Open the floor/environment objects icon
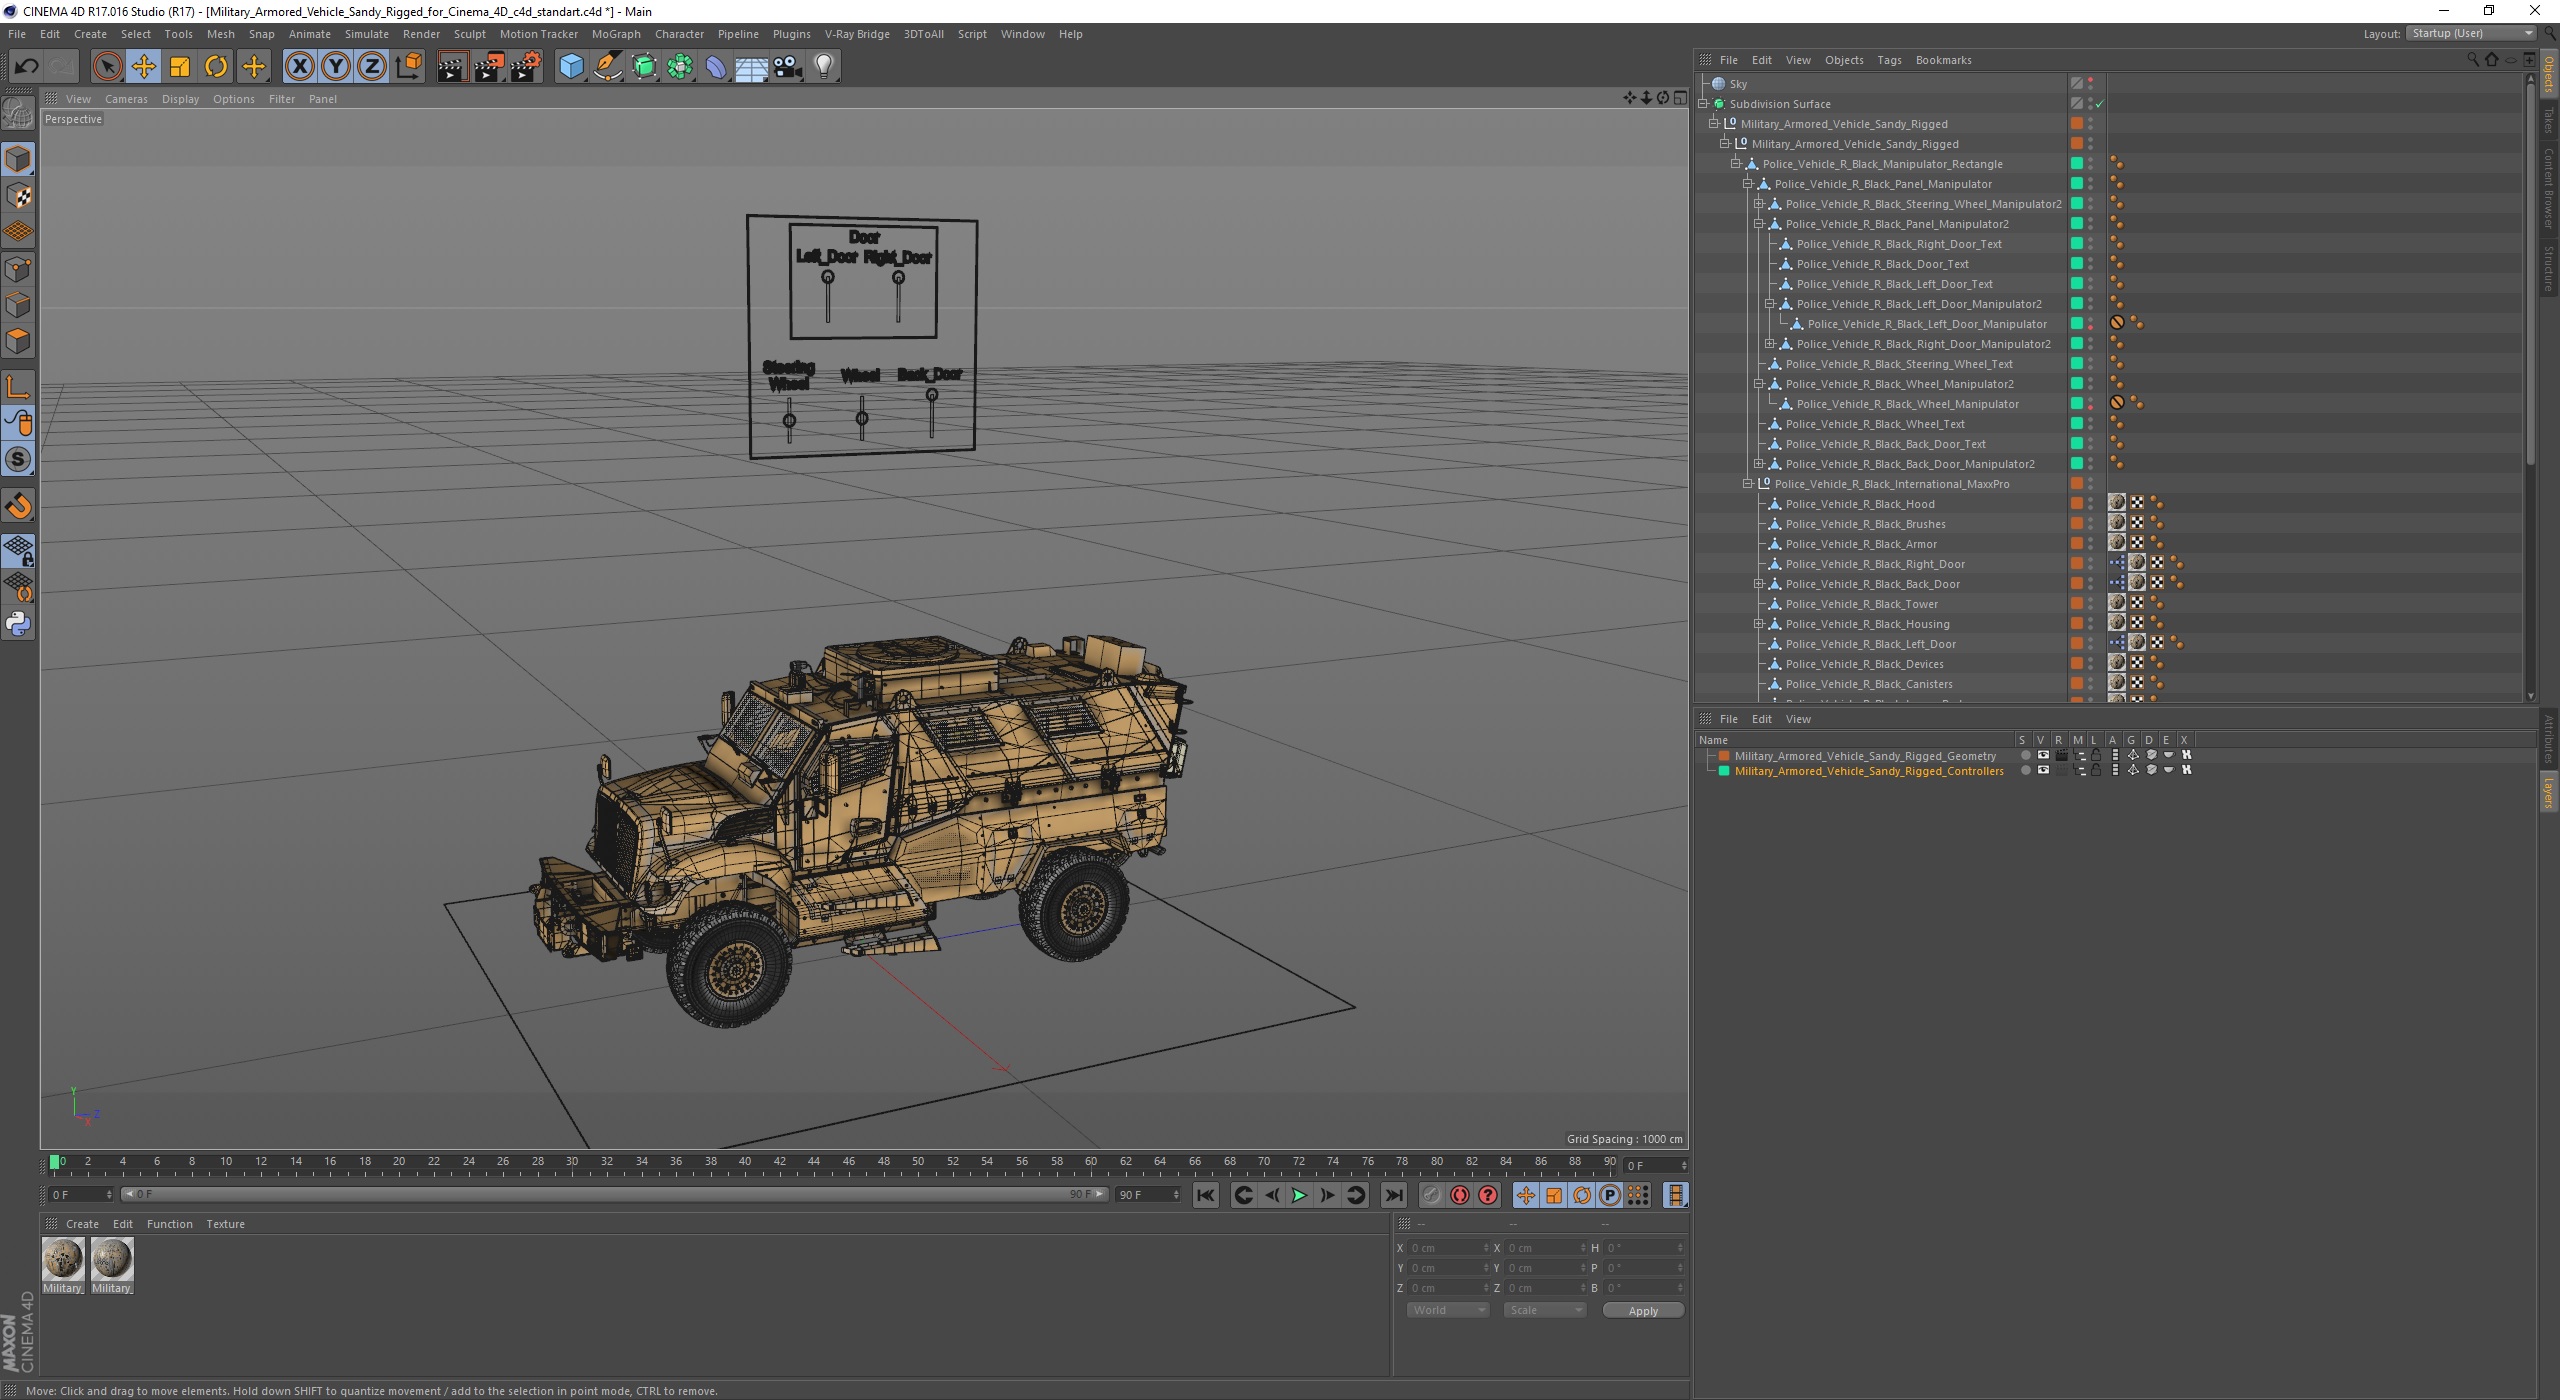This screenshot has height=1400, width=2560. point(752,67)
